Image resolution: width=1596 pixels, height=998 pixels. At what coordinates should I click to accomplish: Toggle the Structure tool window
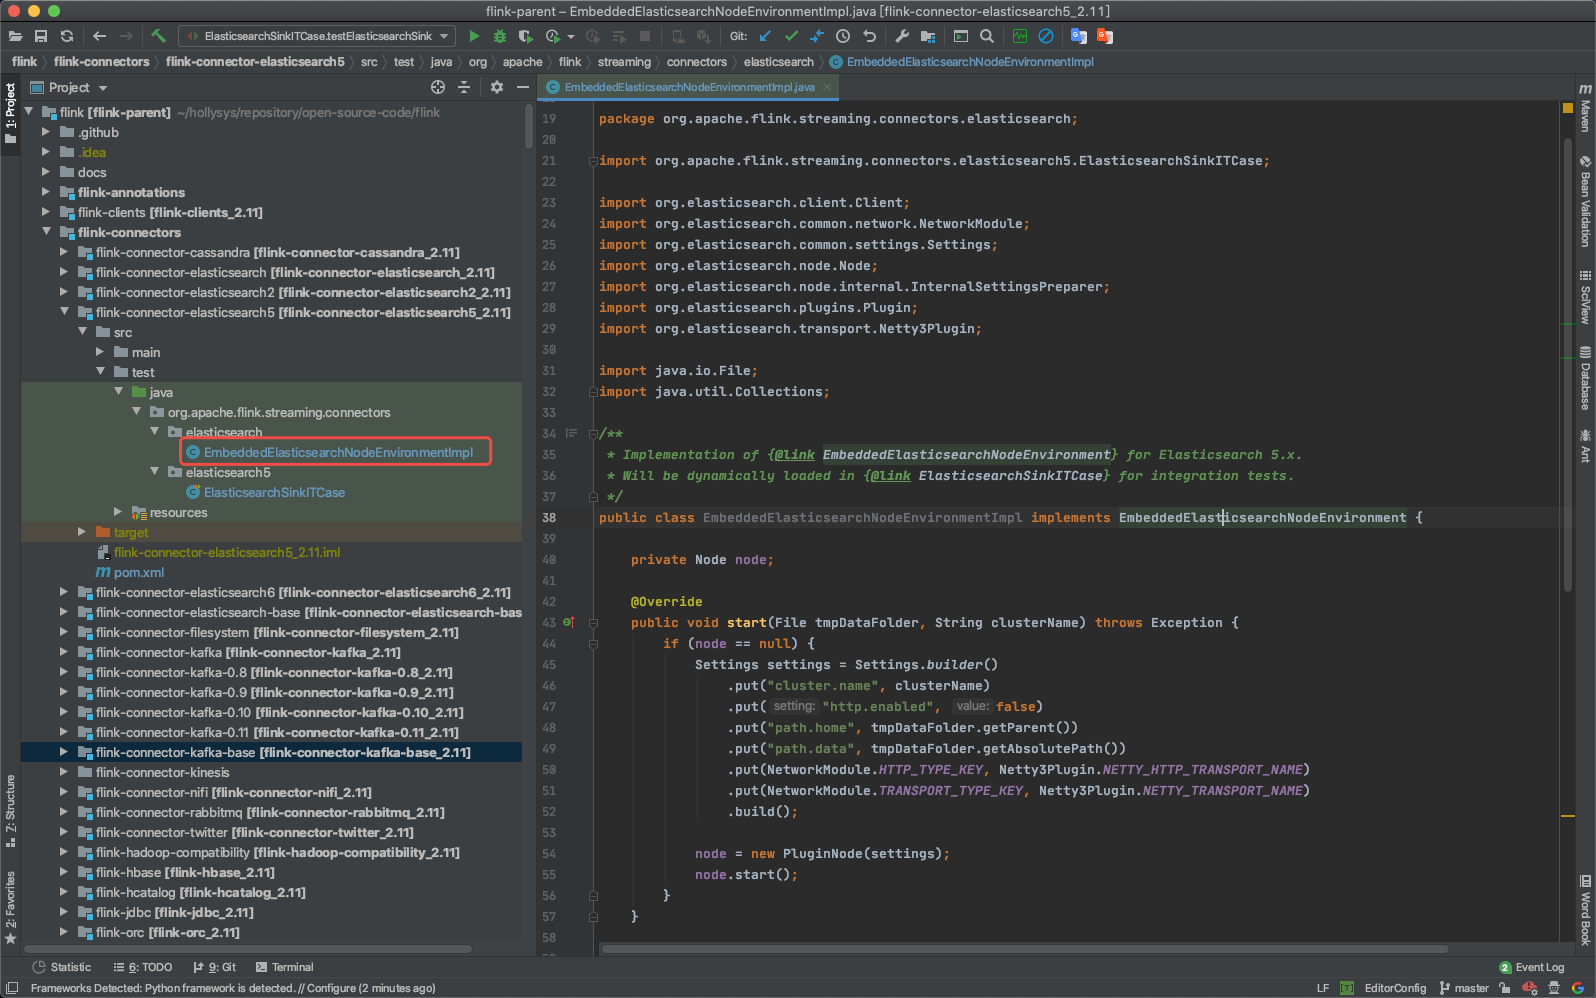click(x=10, y=810)
